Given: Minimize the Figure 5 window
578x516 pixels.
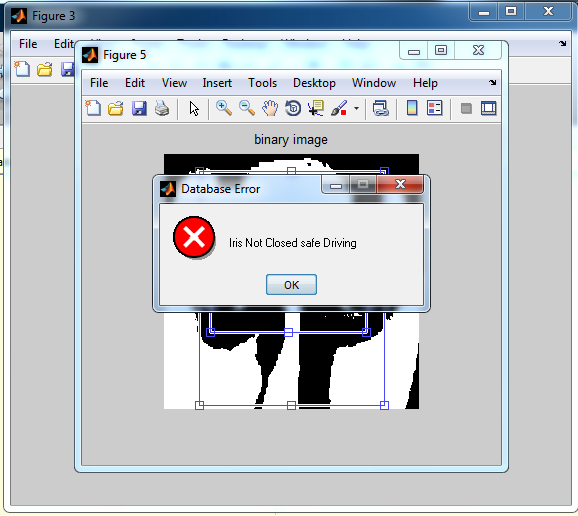Looking at the screenshot, I should 414,50.
